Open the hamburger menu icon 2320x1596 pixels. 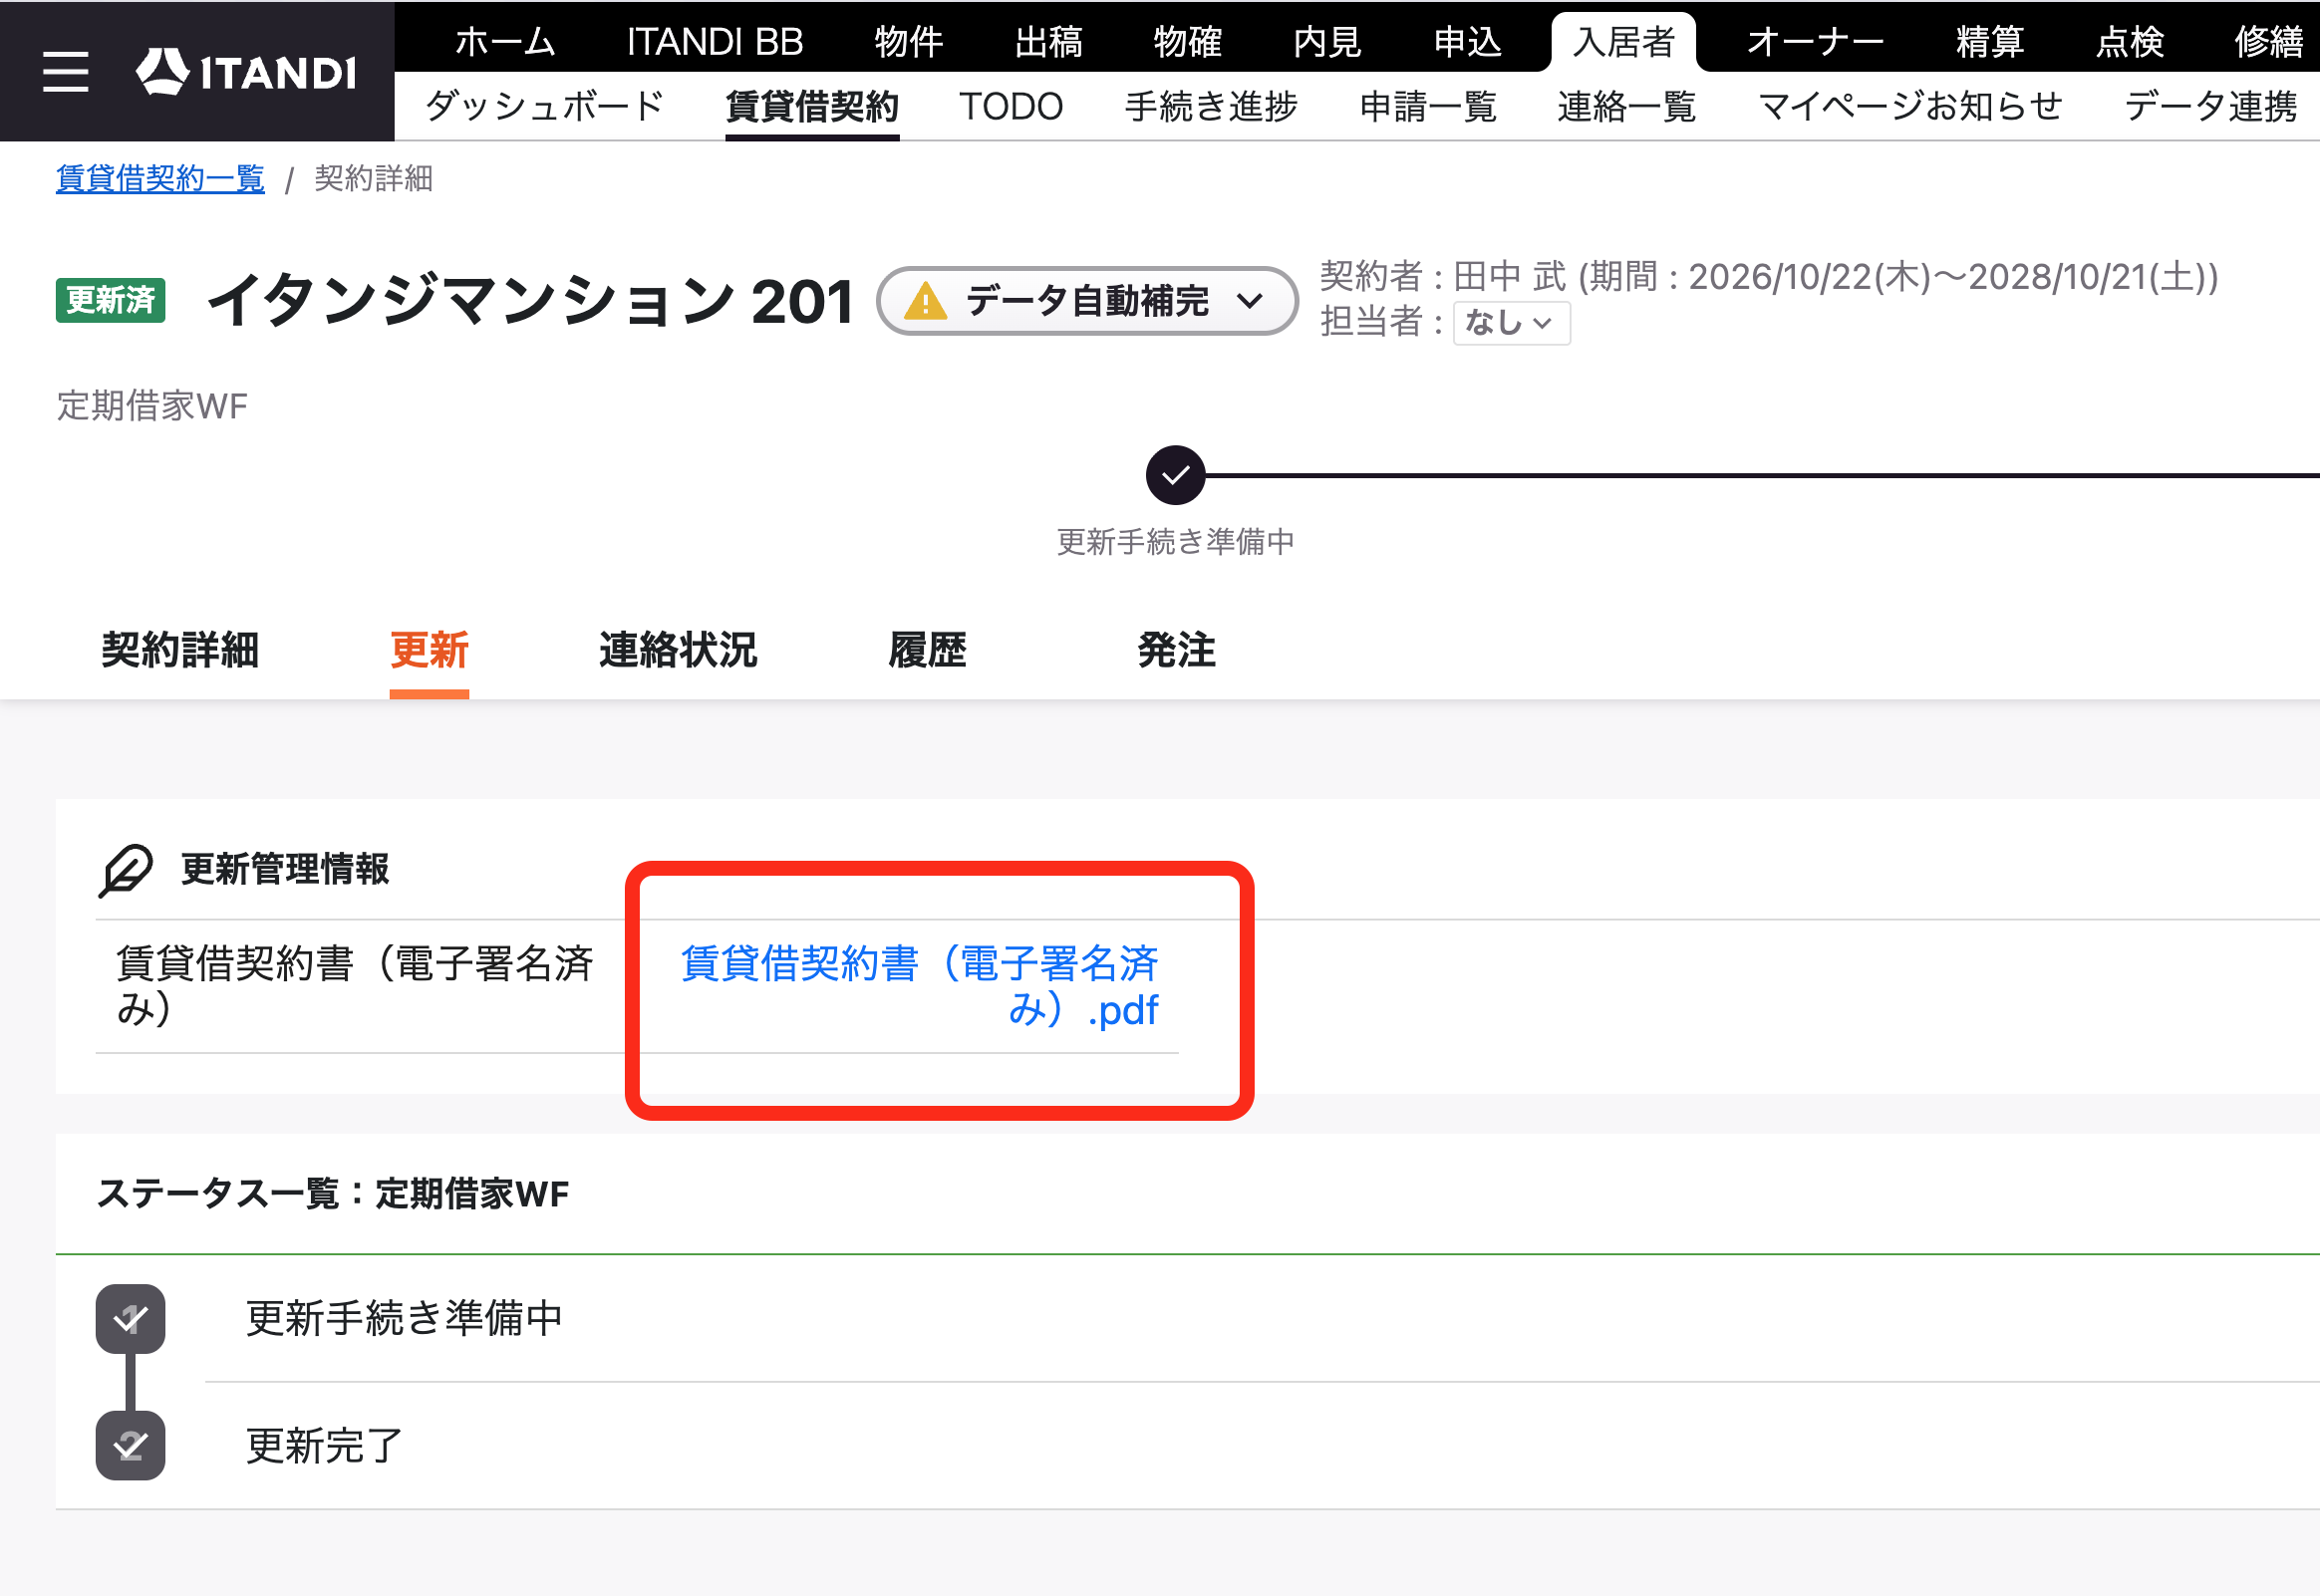66,72
